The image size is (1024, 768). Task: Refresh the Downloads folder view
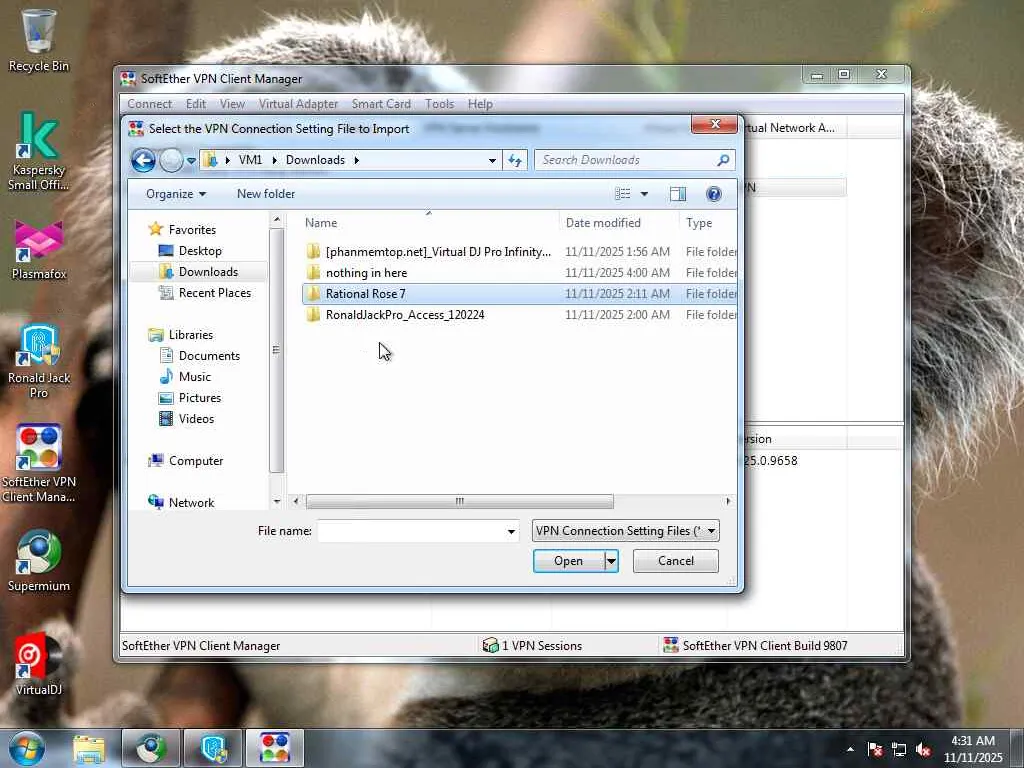515,160
